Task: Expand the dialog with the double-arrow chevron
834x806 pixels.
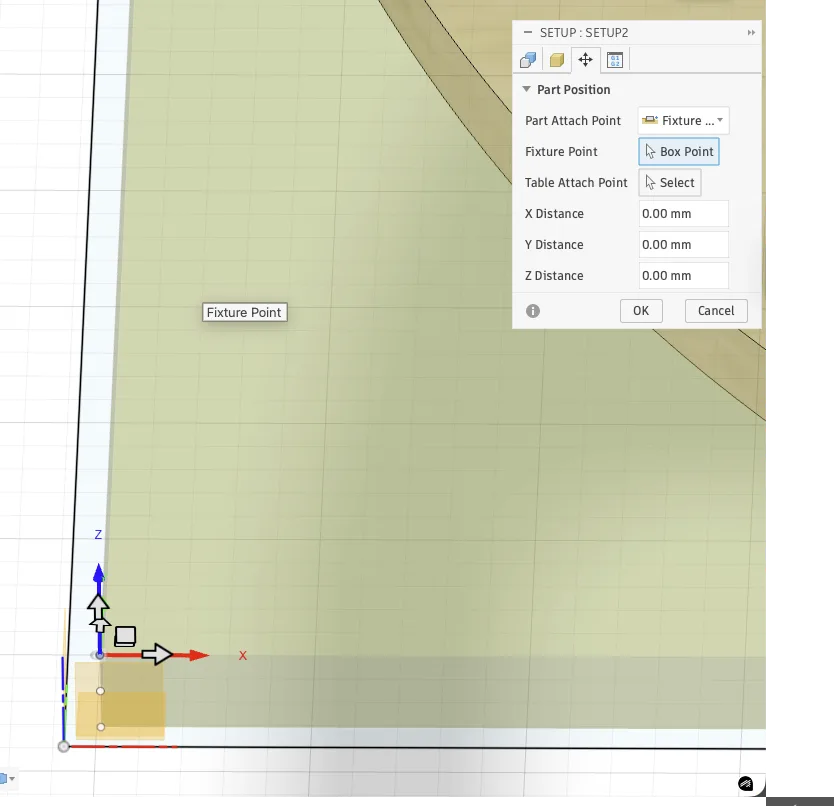Action: tap(750, 32)
